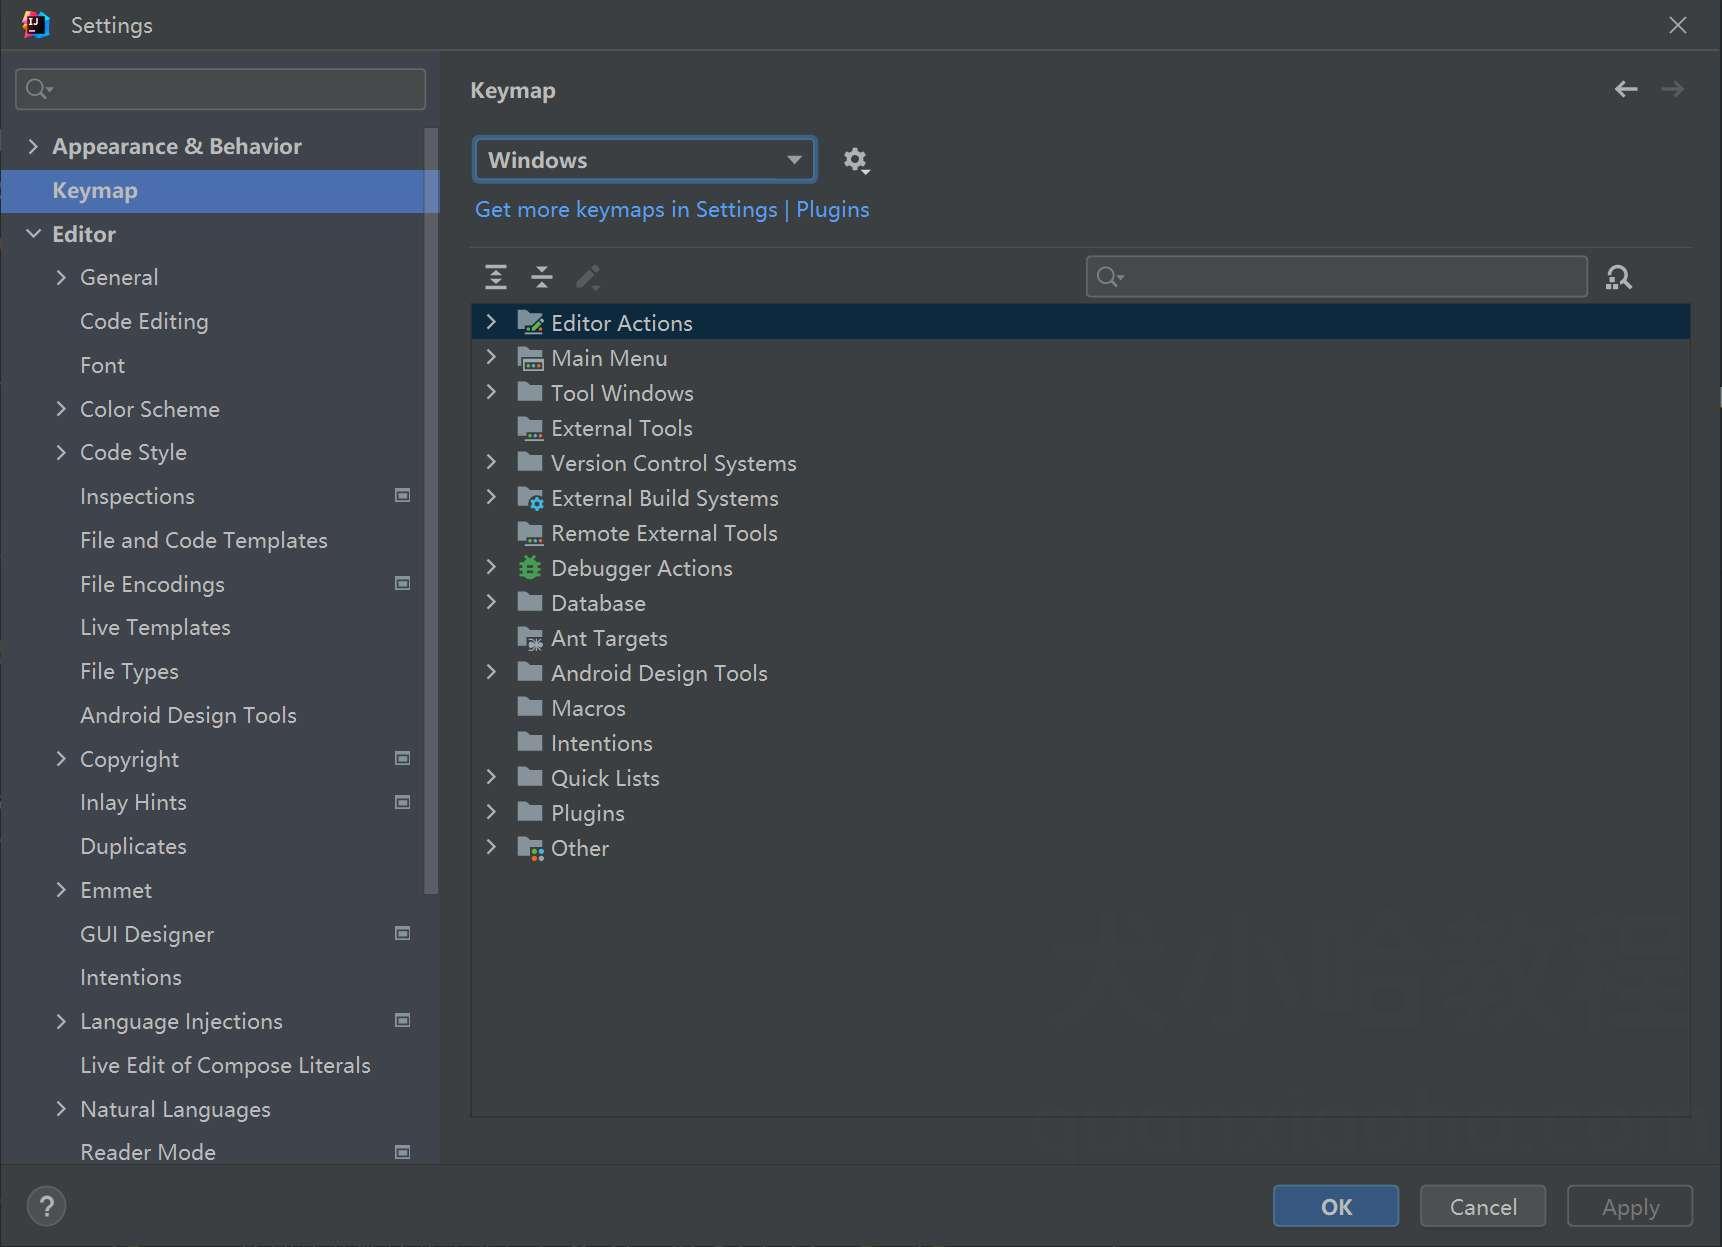Expand the Tool Windows tree node
Screen dimensions: 1722x1247
491,392
